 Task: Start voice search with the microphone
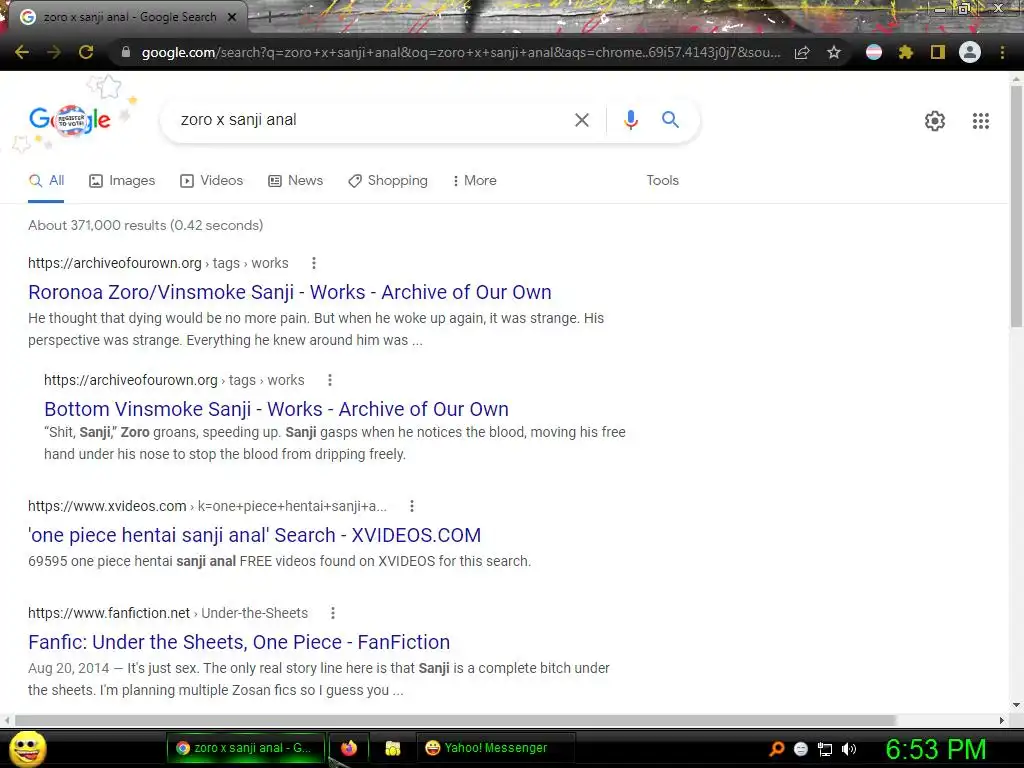[630, 120]
